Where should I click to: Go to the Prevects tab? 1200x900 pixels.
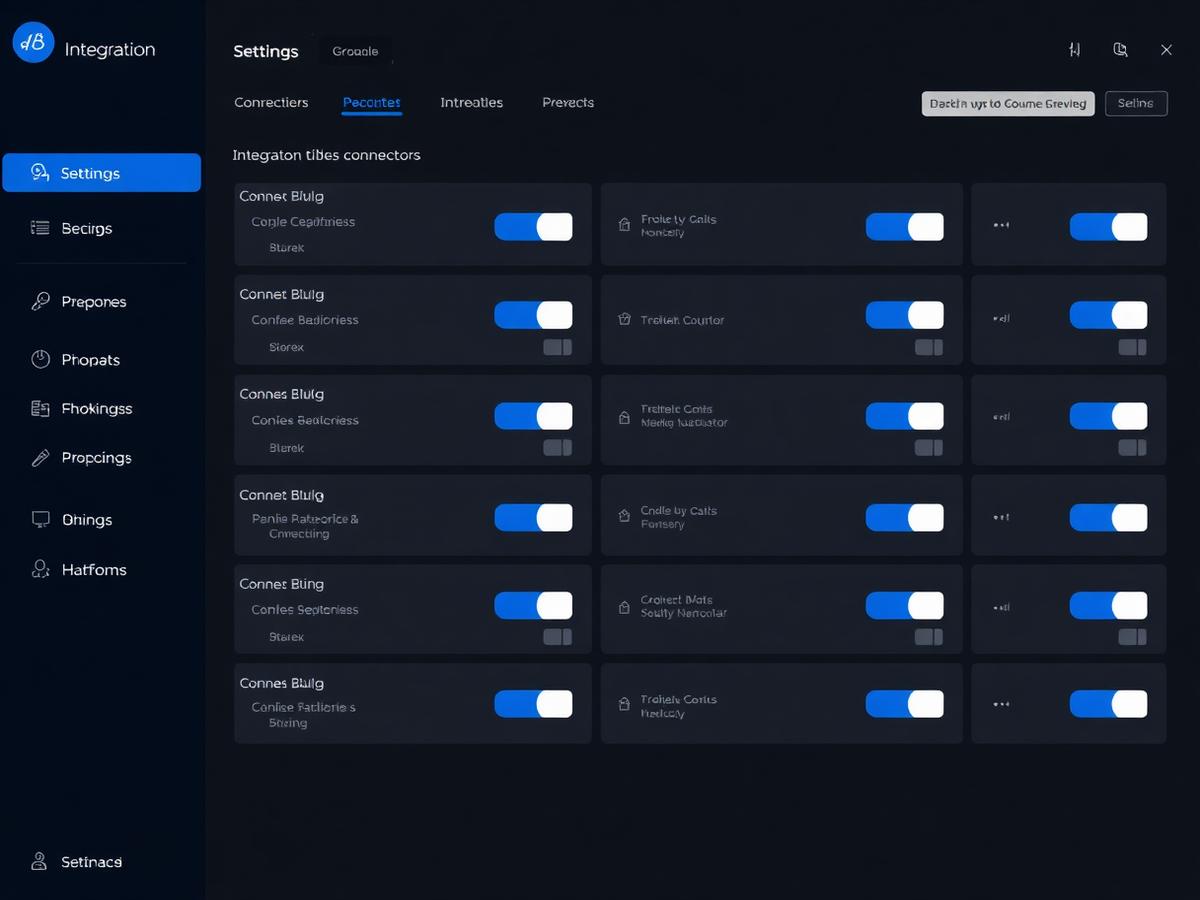click(x=568, y=102)
